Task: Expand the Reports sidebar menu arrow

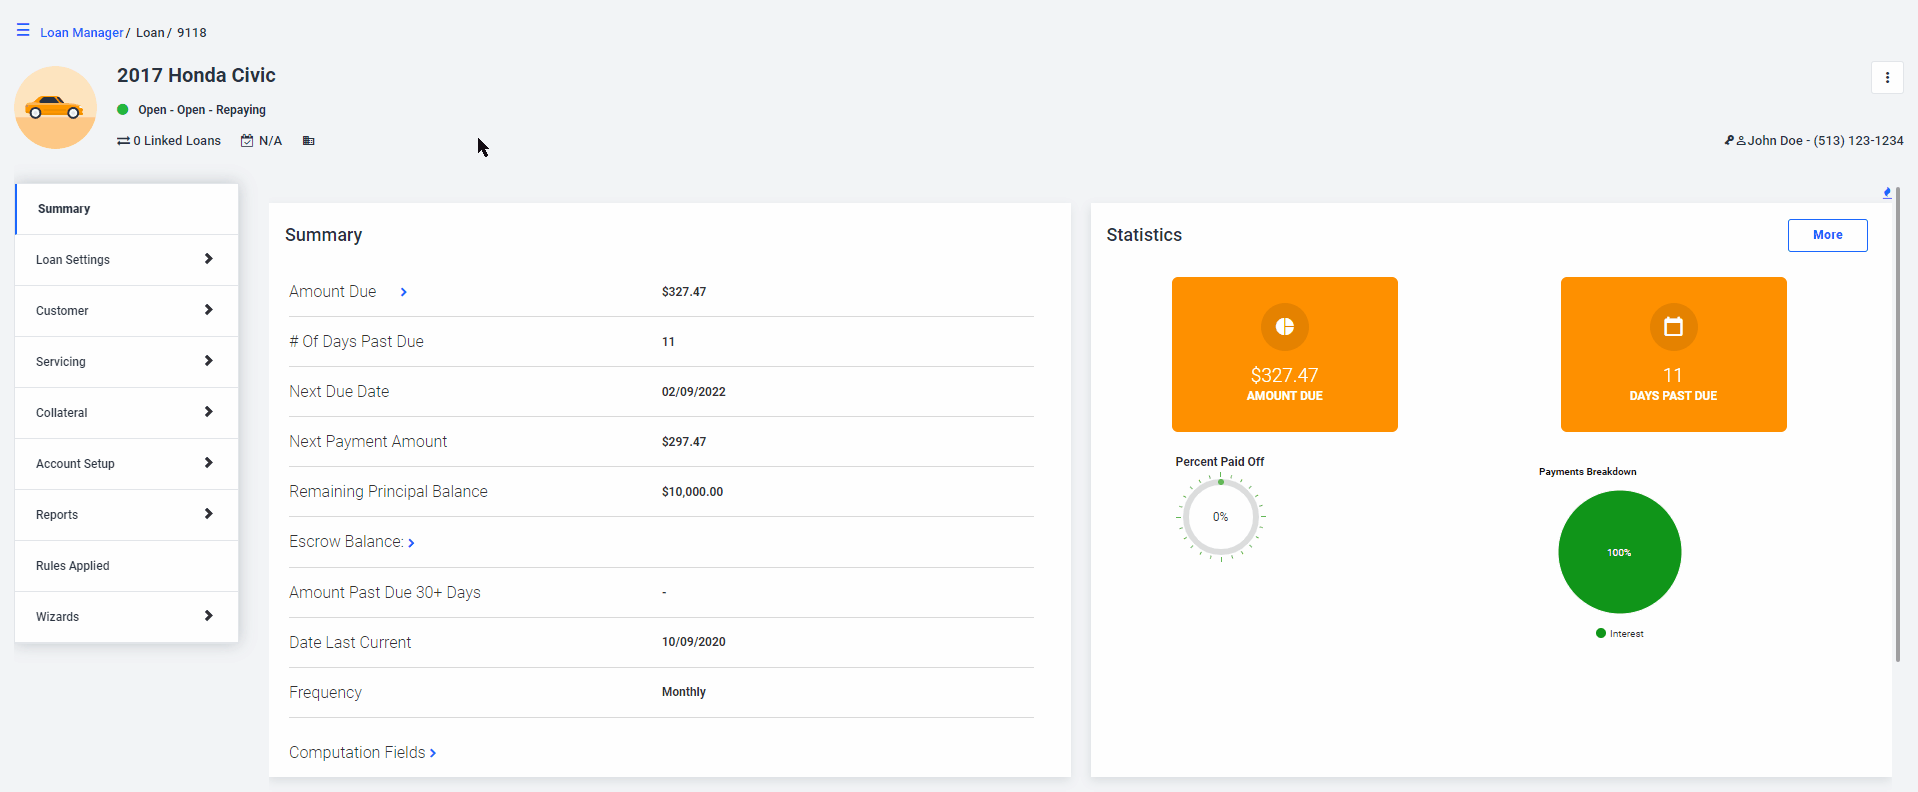Action: point(208,514)
